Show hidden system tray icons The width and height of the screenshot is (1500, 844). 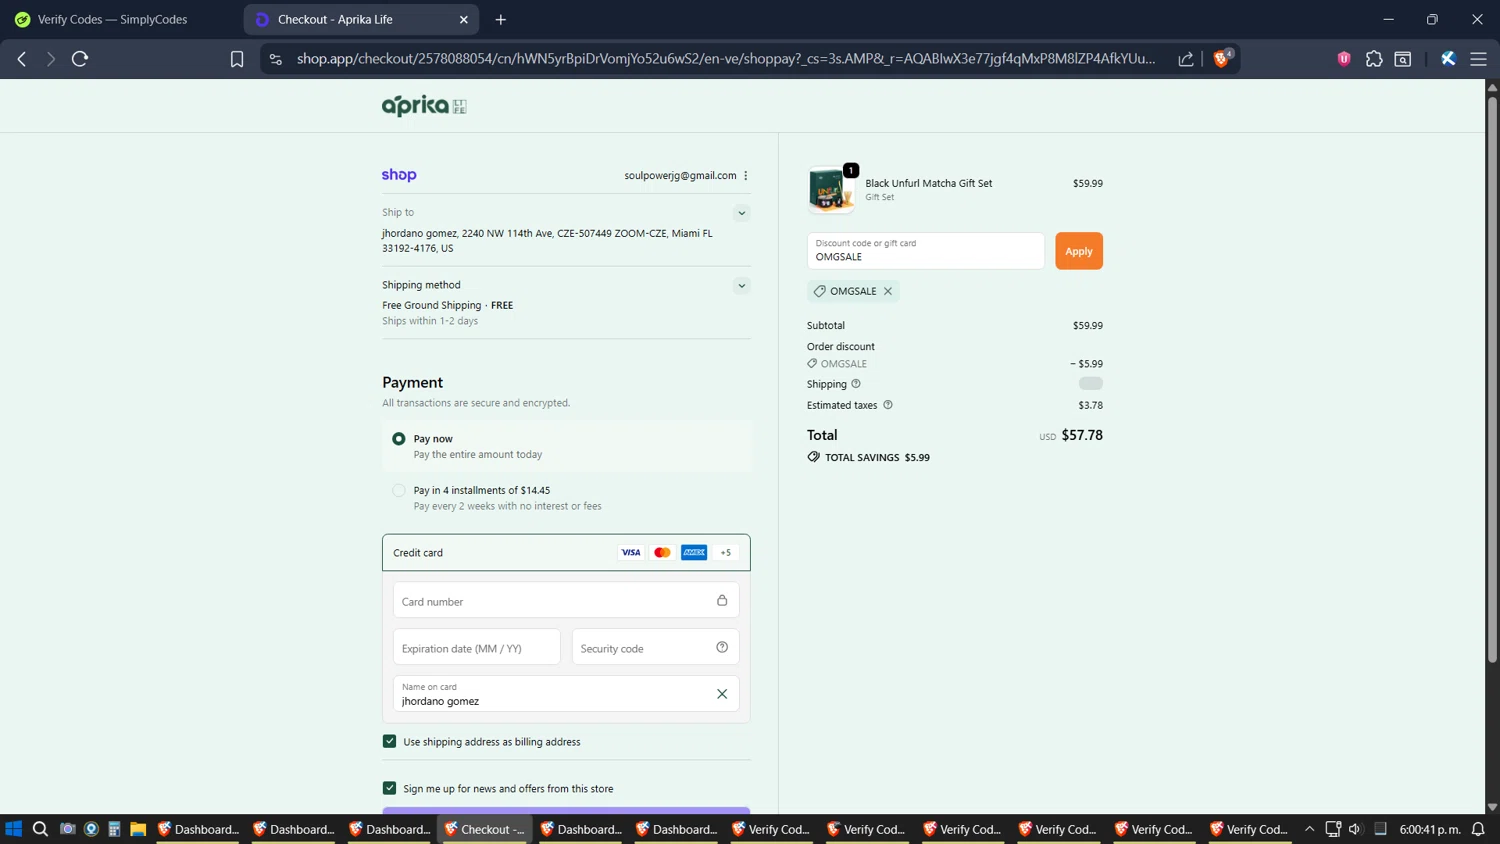pos(1309,829)
